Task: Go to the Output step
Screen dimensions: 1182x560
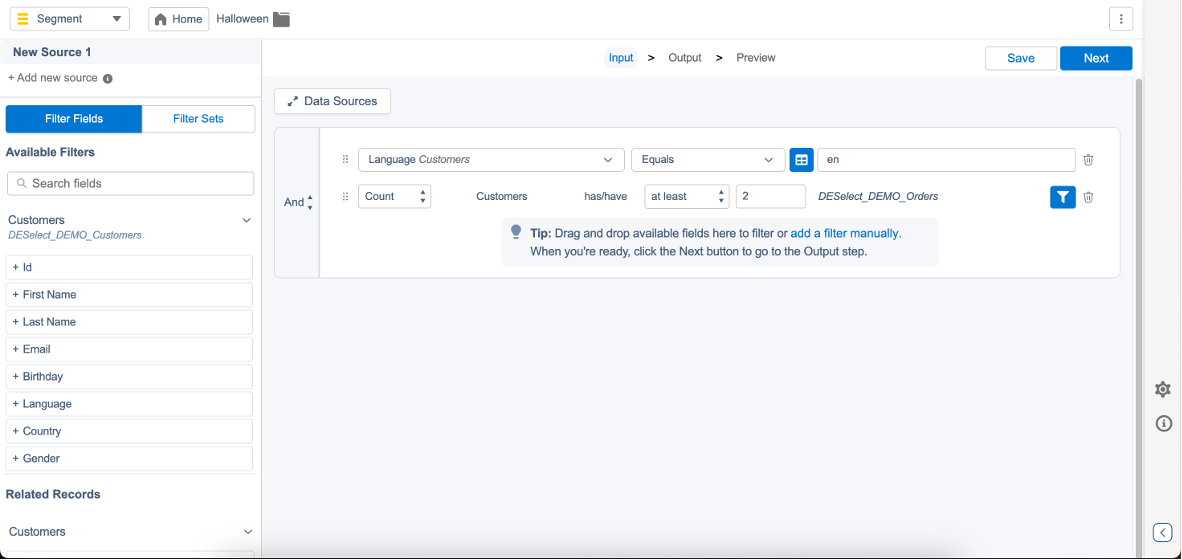Action: pyautogui.click(x=685, y=58)
